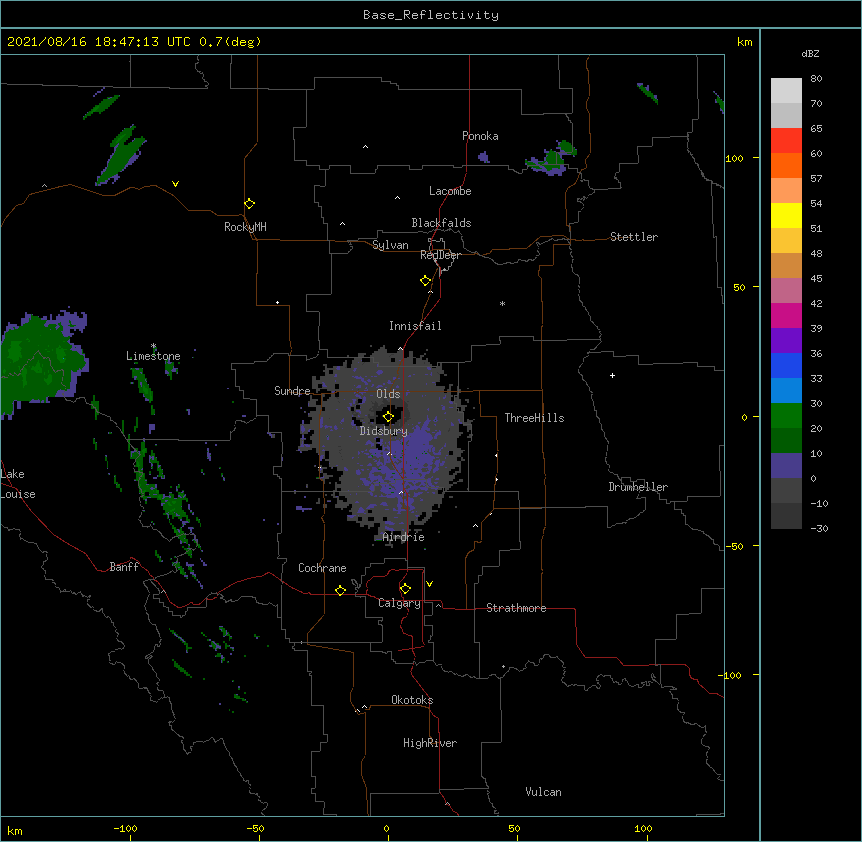
Task: Select the yellow diamond marker above RockyMH
Action: pyautogui.click(x=250, y=203)
